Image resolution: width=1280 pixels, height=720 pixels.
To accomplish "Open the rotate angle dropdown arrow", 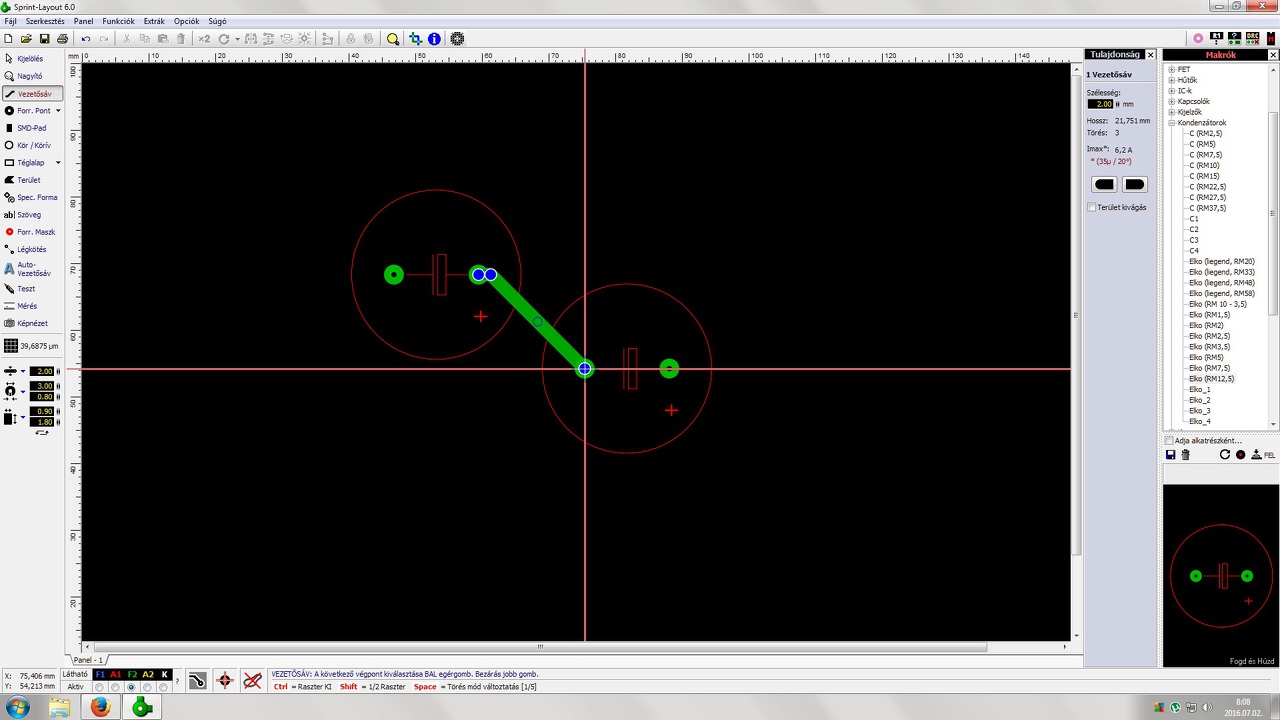I will pos(237,39).
